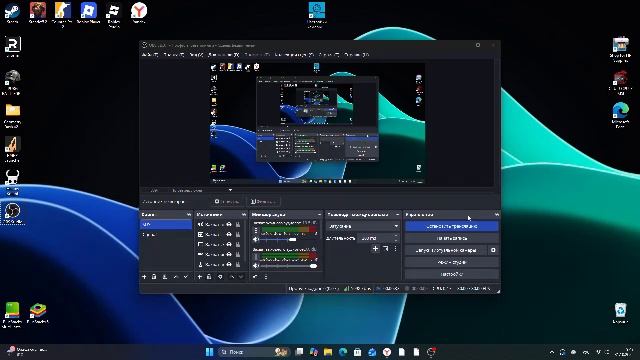640x360 pixels.
Task: Add a scene transition with the plus icon
Action: (375, 249)
